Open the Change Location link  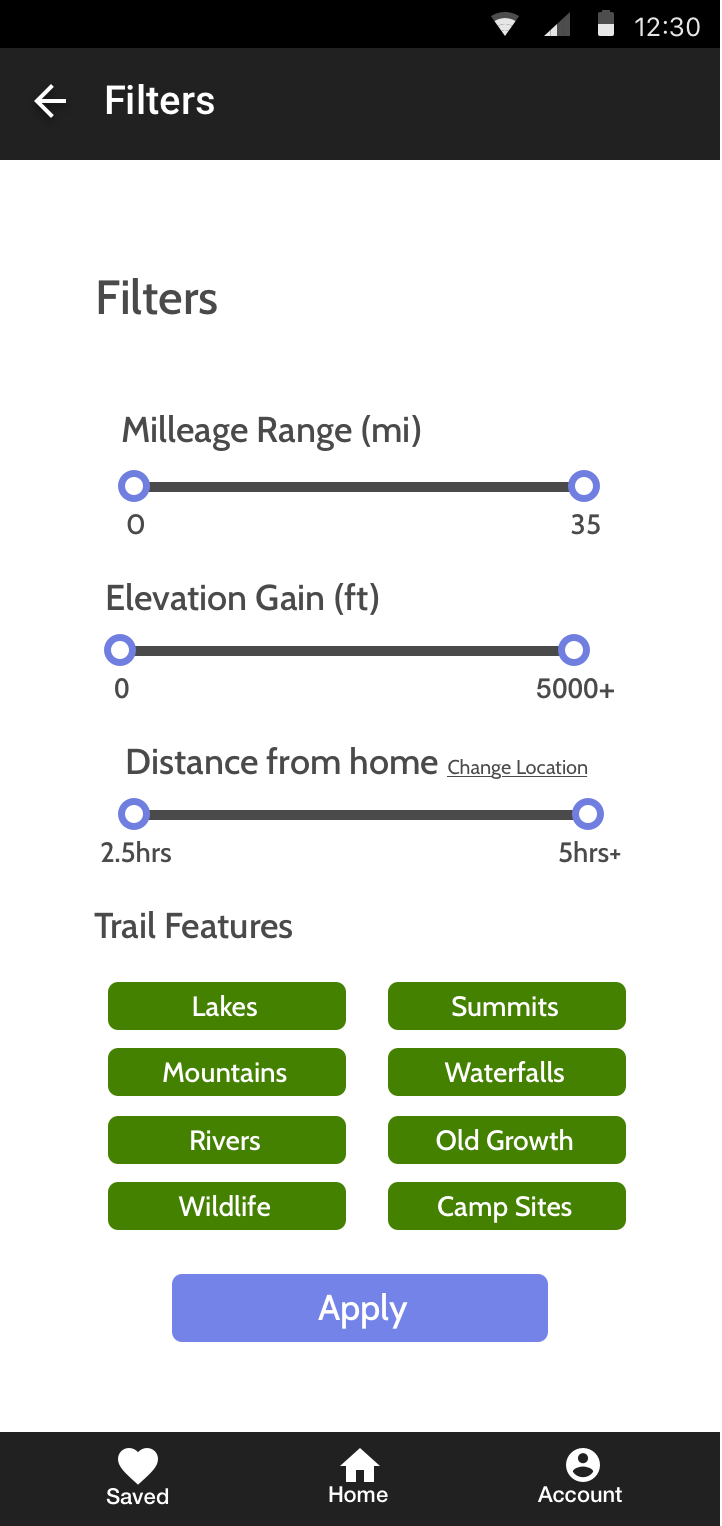coord(517,768)
